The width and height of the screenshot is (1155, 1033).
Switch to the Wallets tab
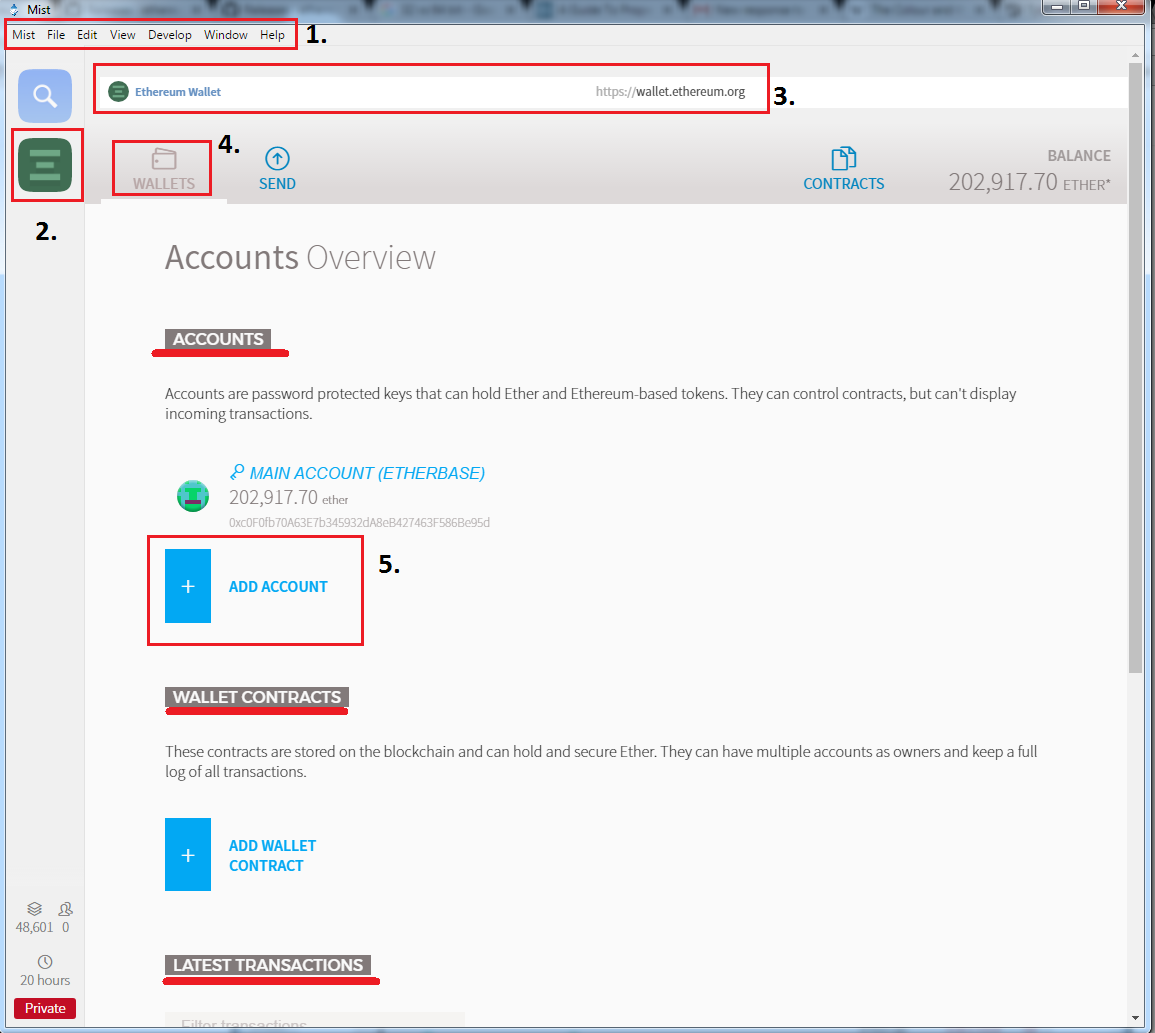(164, 170)
